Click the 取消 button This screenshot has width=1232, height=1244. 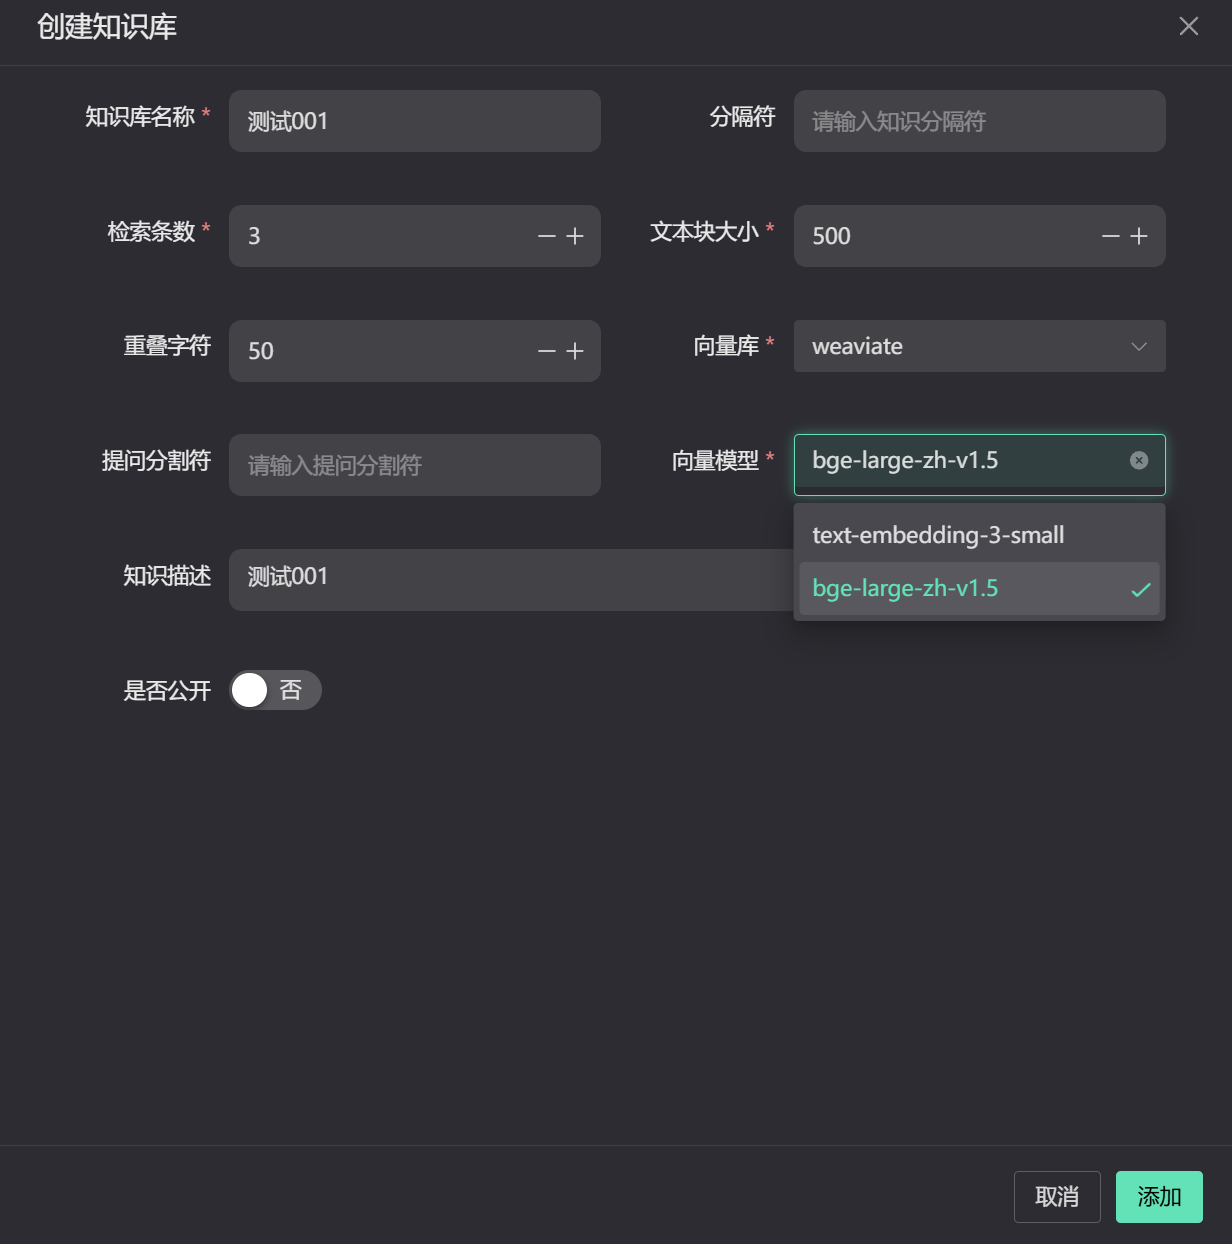point(1057,1197)
